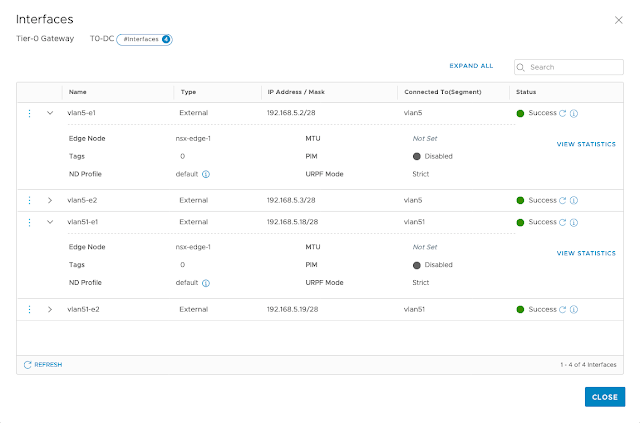Open View Statistics for vlan51-e1
This screenshot has width=640, height=423.
tap(586, 253)
